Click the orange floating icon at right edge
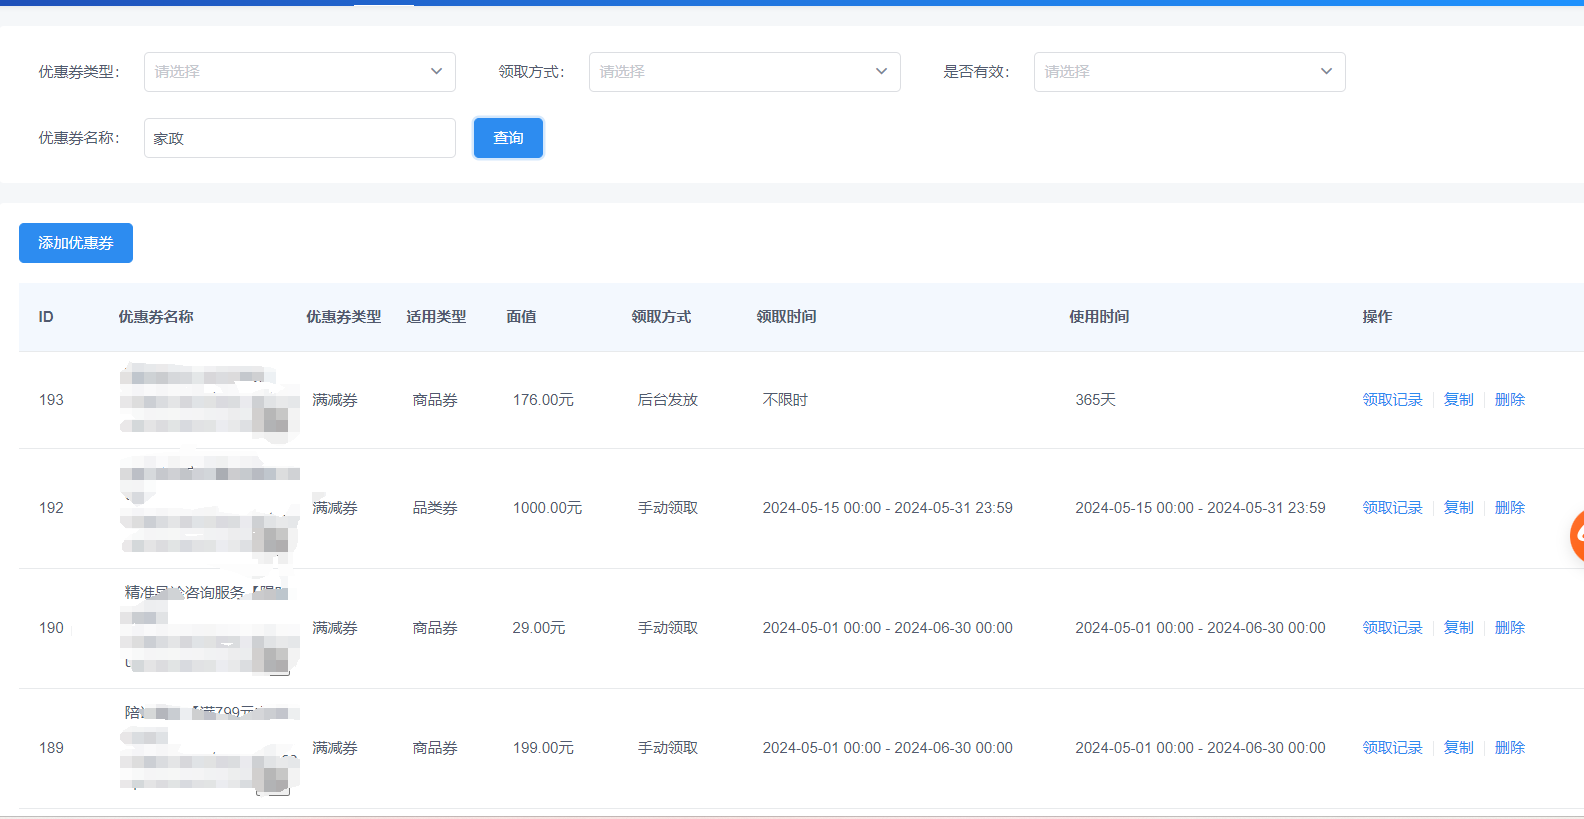Viewport: 1584px width, 819px height. (x=1577, y=536)
